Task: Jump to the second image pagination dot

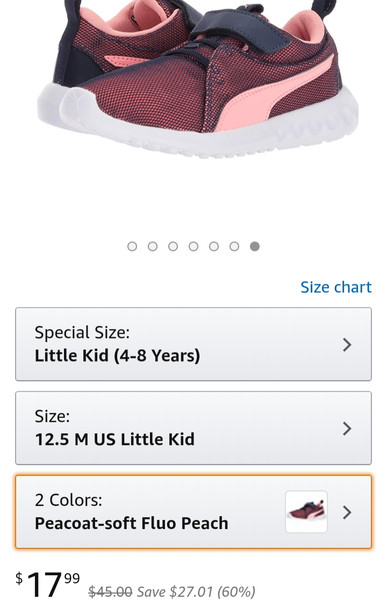Action: [153, 246]
